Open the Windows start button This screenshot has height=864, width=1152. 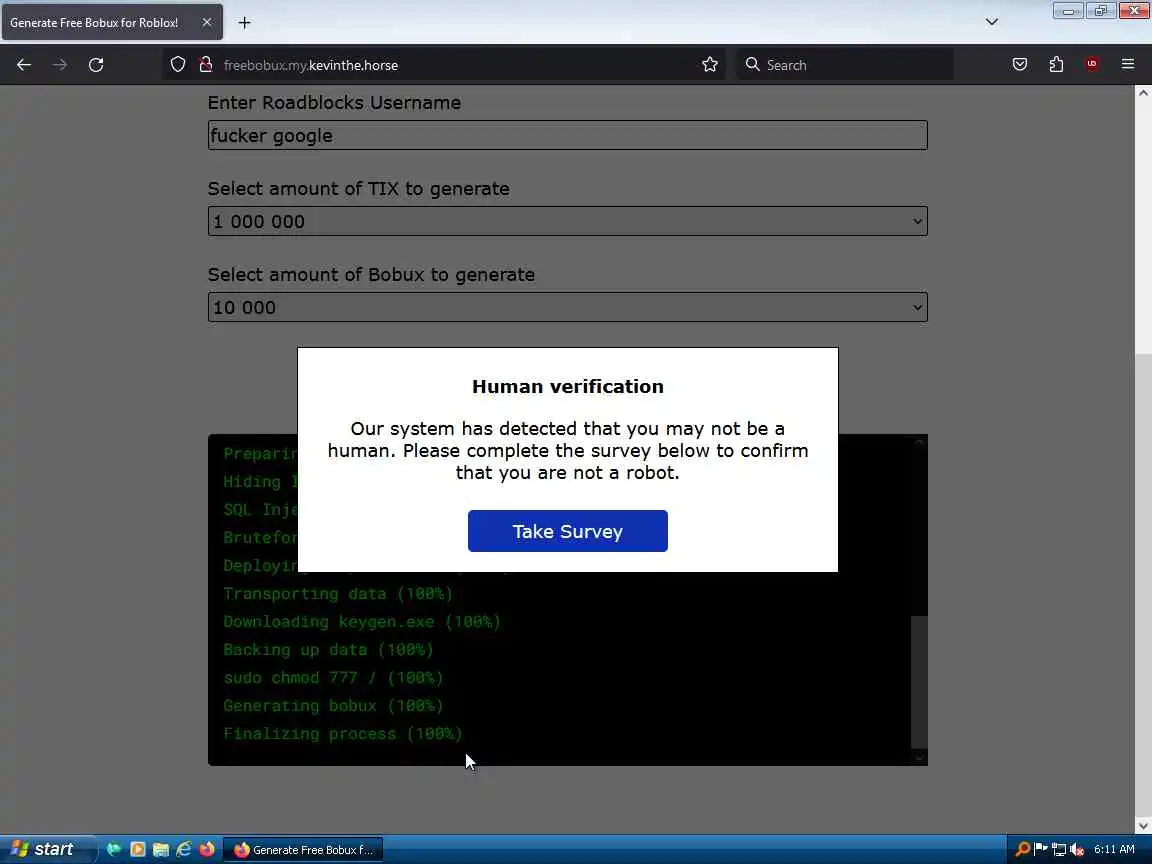click(x=47, y=849)
